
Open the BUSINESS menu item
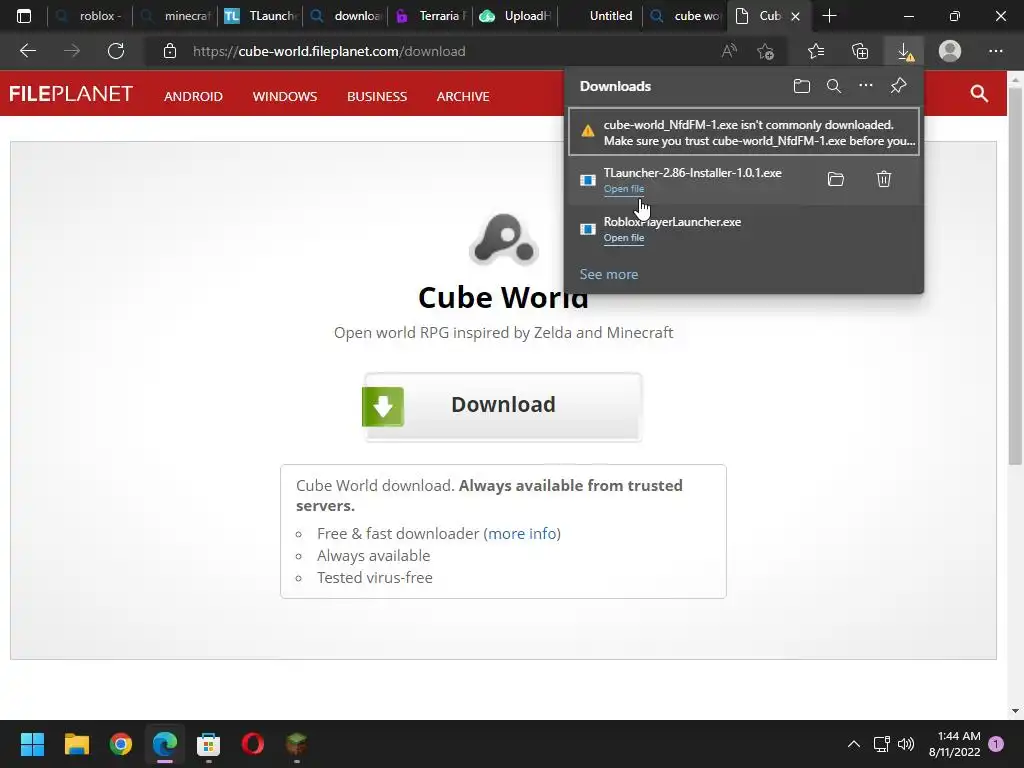[x=377, y=97]
